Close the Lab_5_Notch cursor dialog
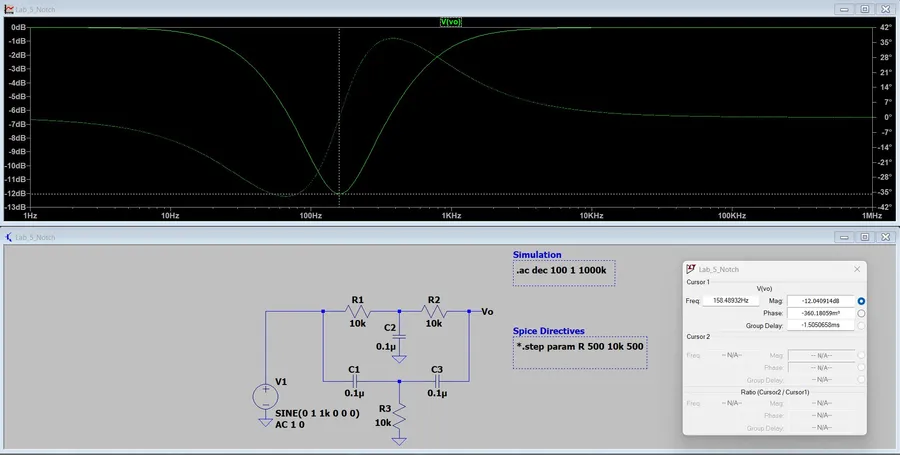900x455 pixels. 857,269
